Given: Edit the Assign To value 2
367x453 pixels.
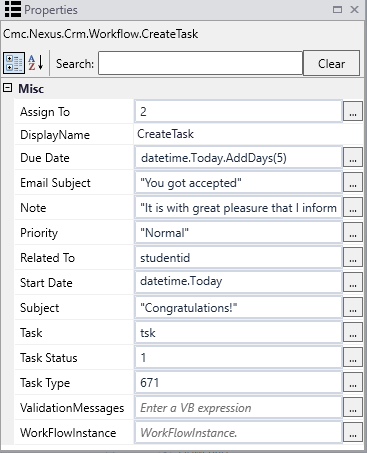Looking at the screenshot, I should (238, 112).
